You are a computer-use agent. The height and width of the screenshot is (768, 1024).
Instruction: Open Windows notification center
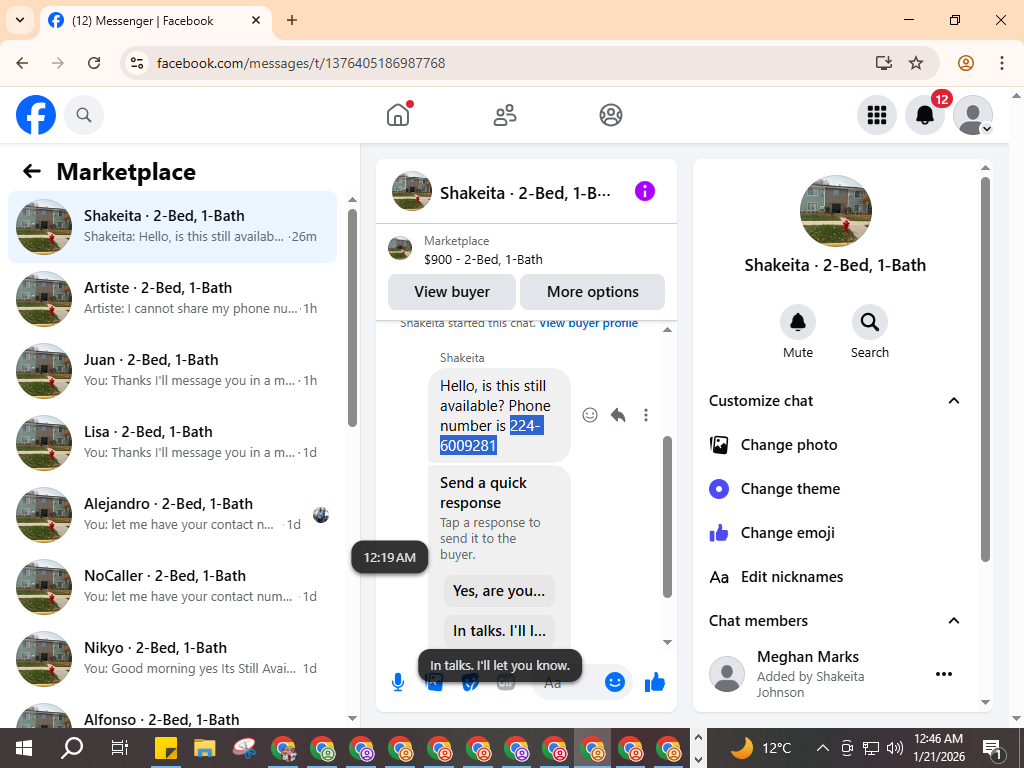tap(993, 748)
